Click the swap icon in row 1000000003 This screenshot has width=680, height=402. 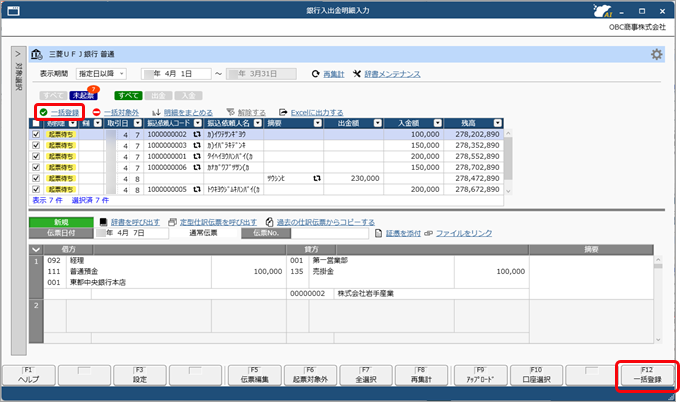pyautogui.click(x=197, y=145)
